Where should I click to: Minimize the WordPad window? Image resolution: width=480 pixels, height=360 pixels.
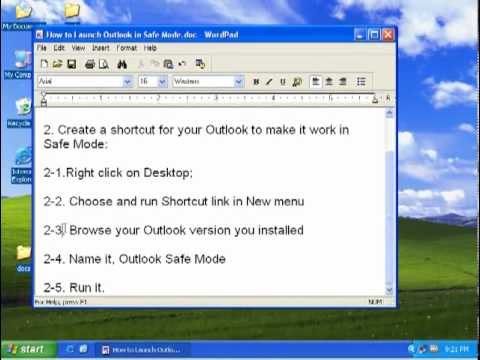[359, 35]
